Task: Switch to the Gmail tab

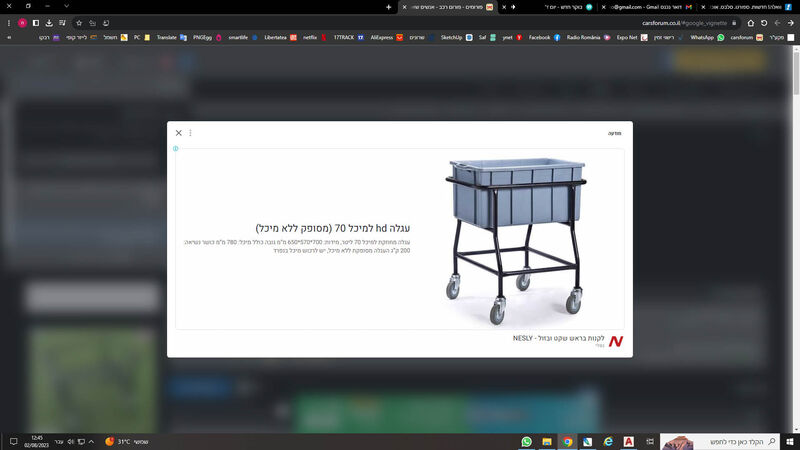Action: [x=651, y=7]
